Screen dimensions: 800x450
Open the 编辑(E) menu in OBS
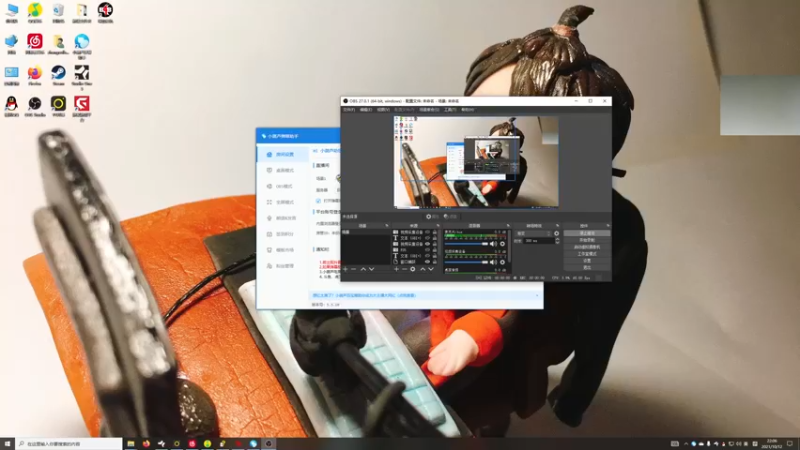coord(366,109)
